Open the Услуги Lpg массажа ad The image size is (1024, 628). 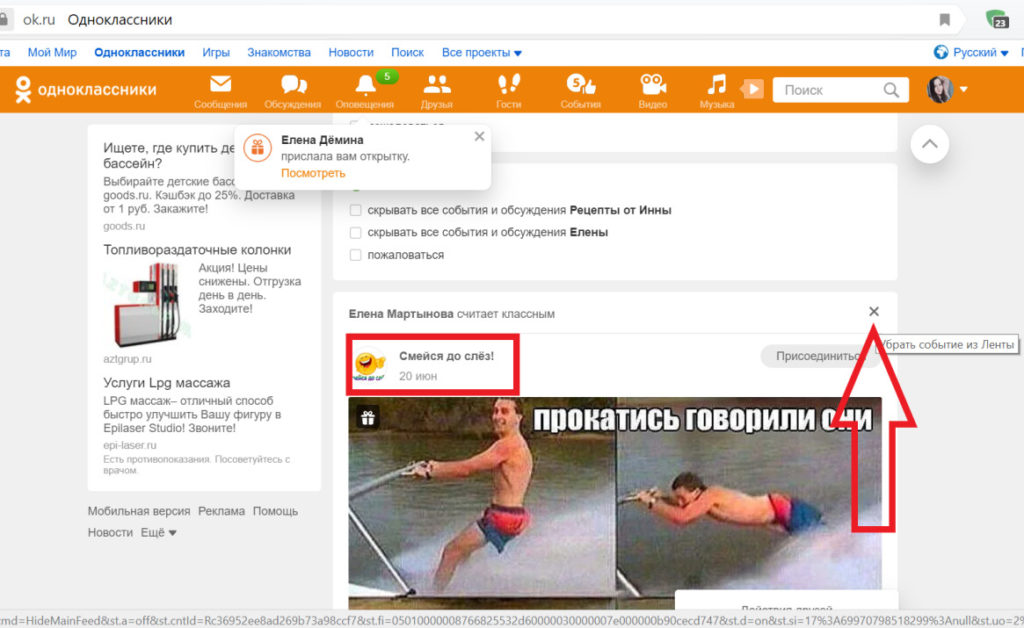(x=167, y=383)
